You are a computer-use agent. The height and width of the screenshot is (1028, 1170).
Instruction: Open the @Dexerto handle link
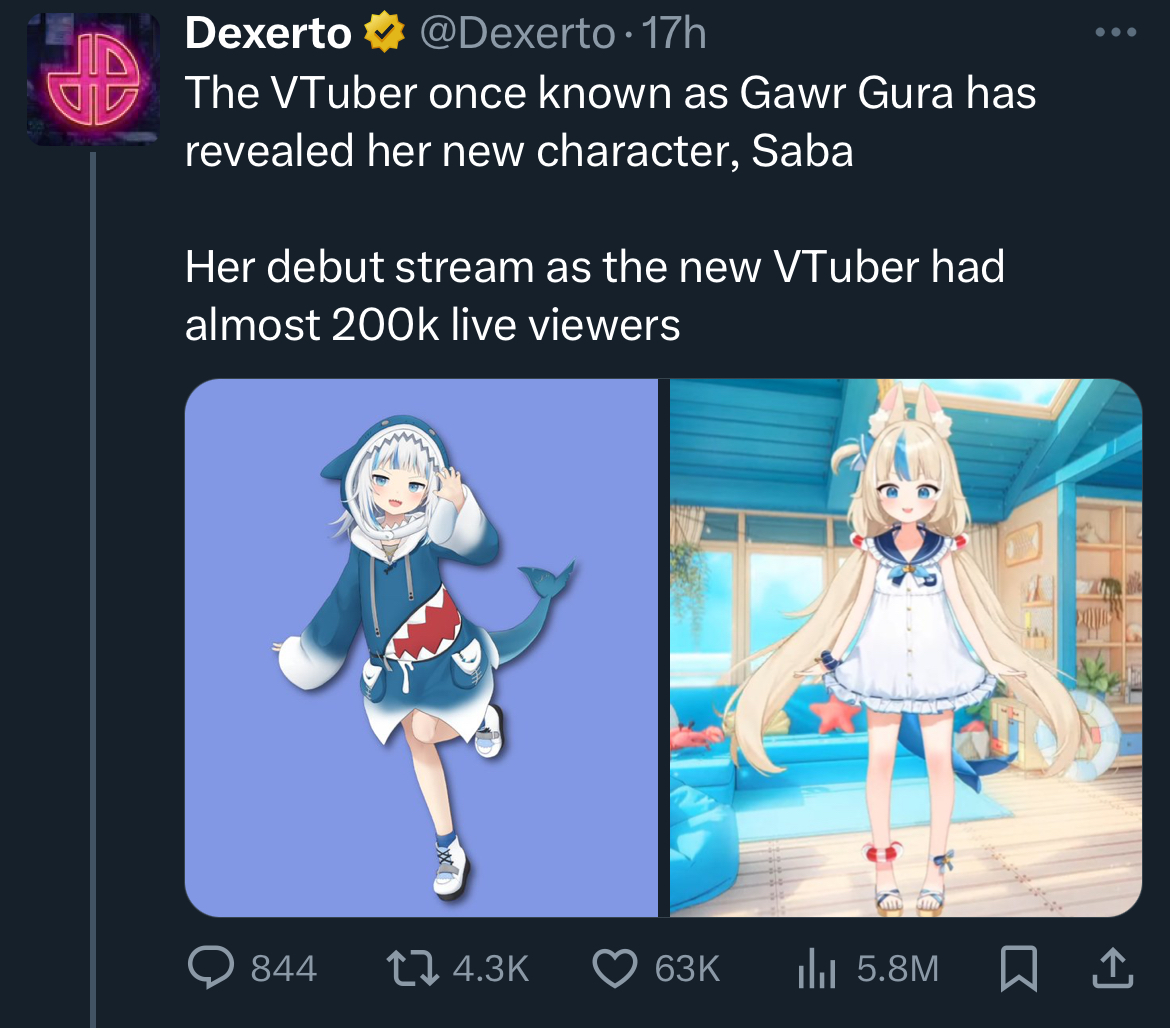517,34
